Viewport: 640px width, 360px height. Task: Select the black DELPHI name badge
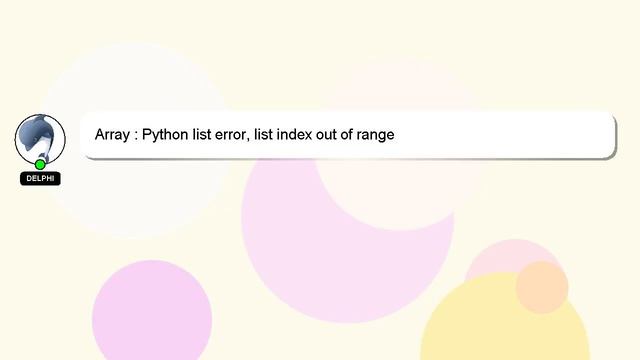pos(40,178)
